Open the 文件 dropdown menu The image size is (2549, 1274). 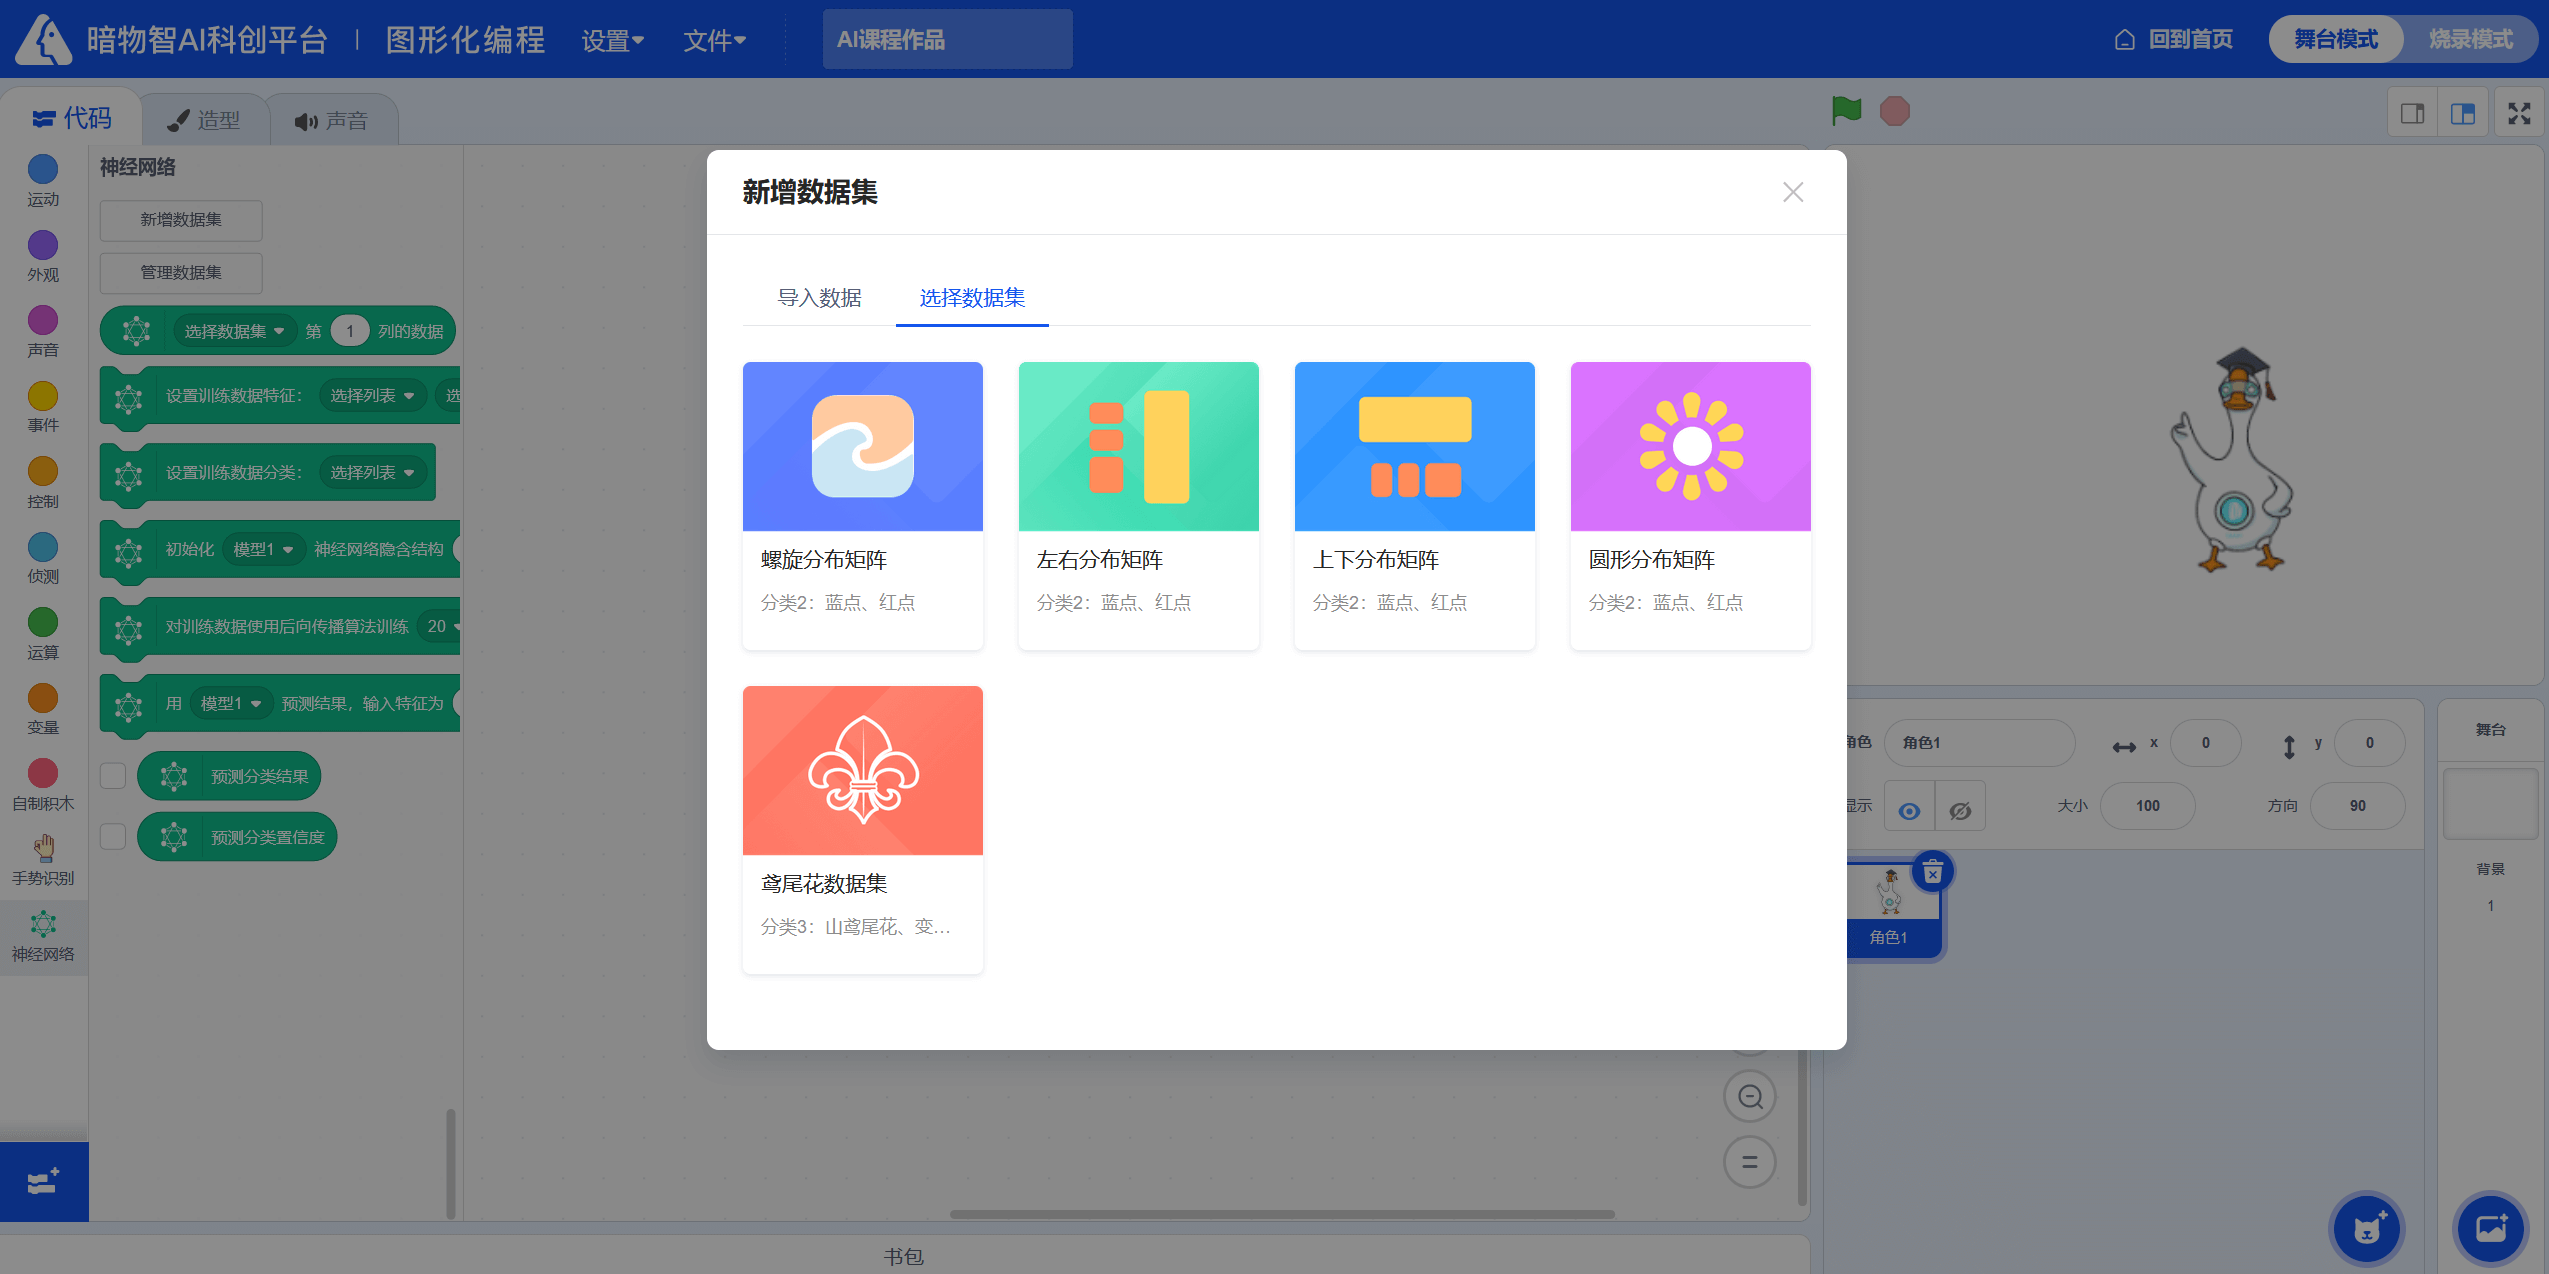pos(714,40)
